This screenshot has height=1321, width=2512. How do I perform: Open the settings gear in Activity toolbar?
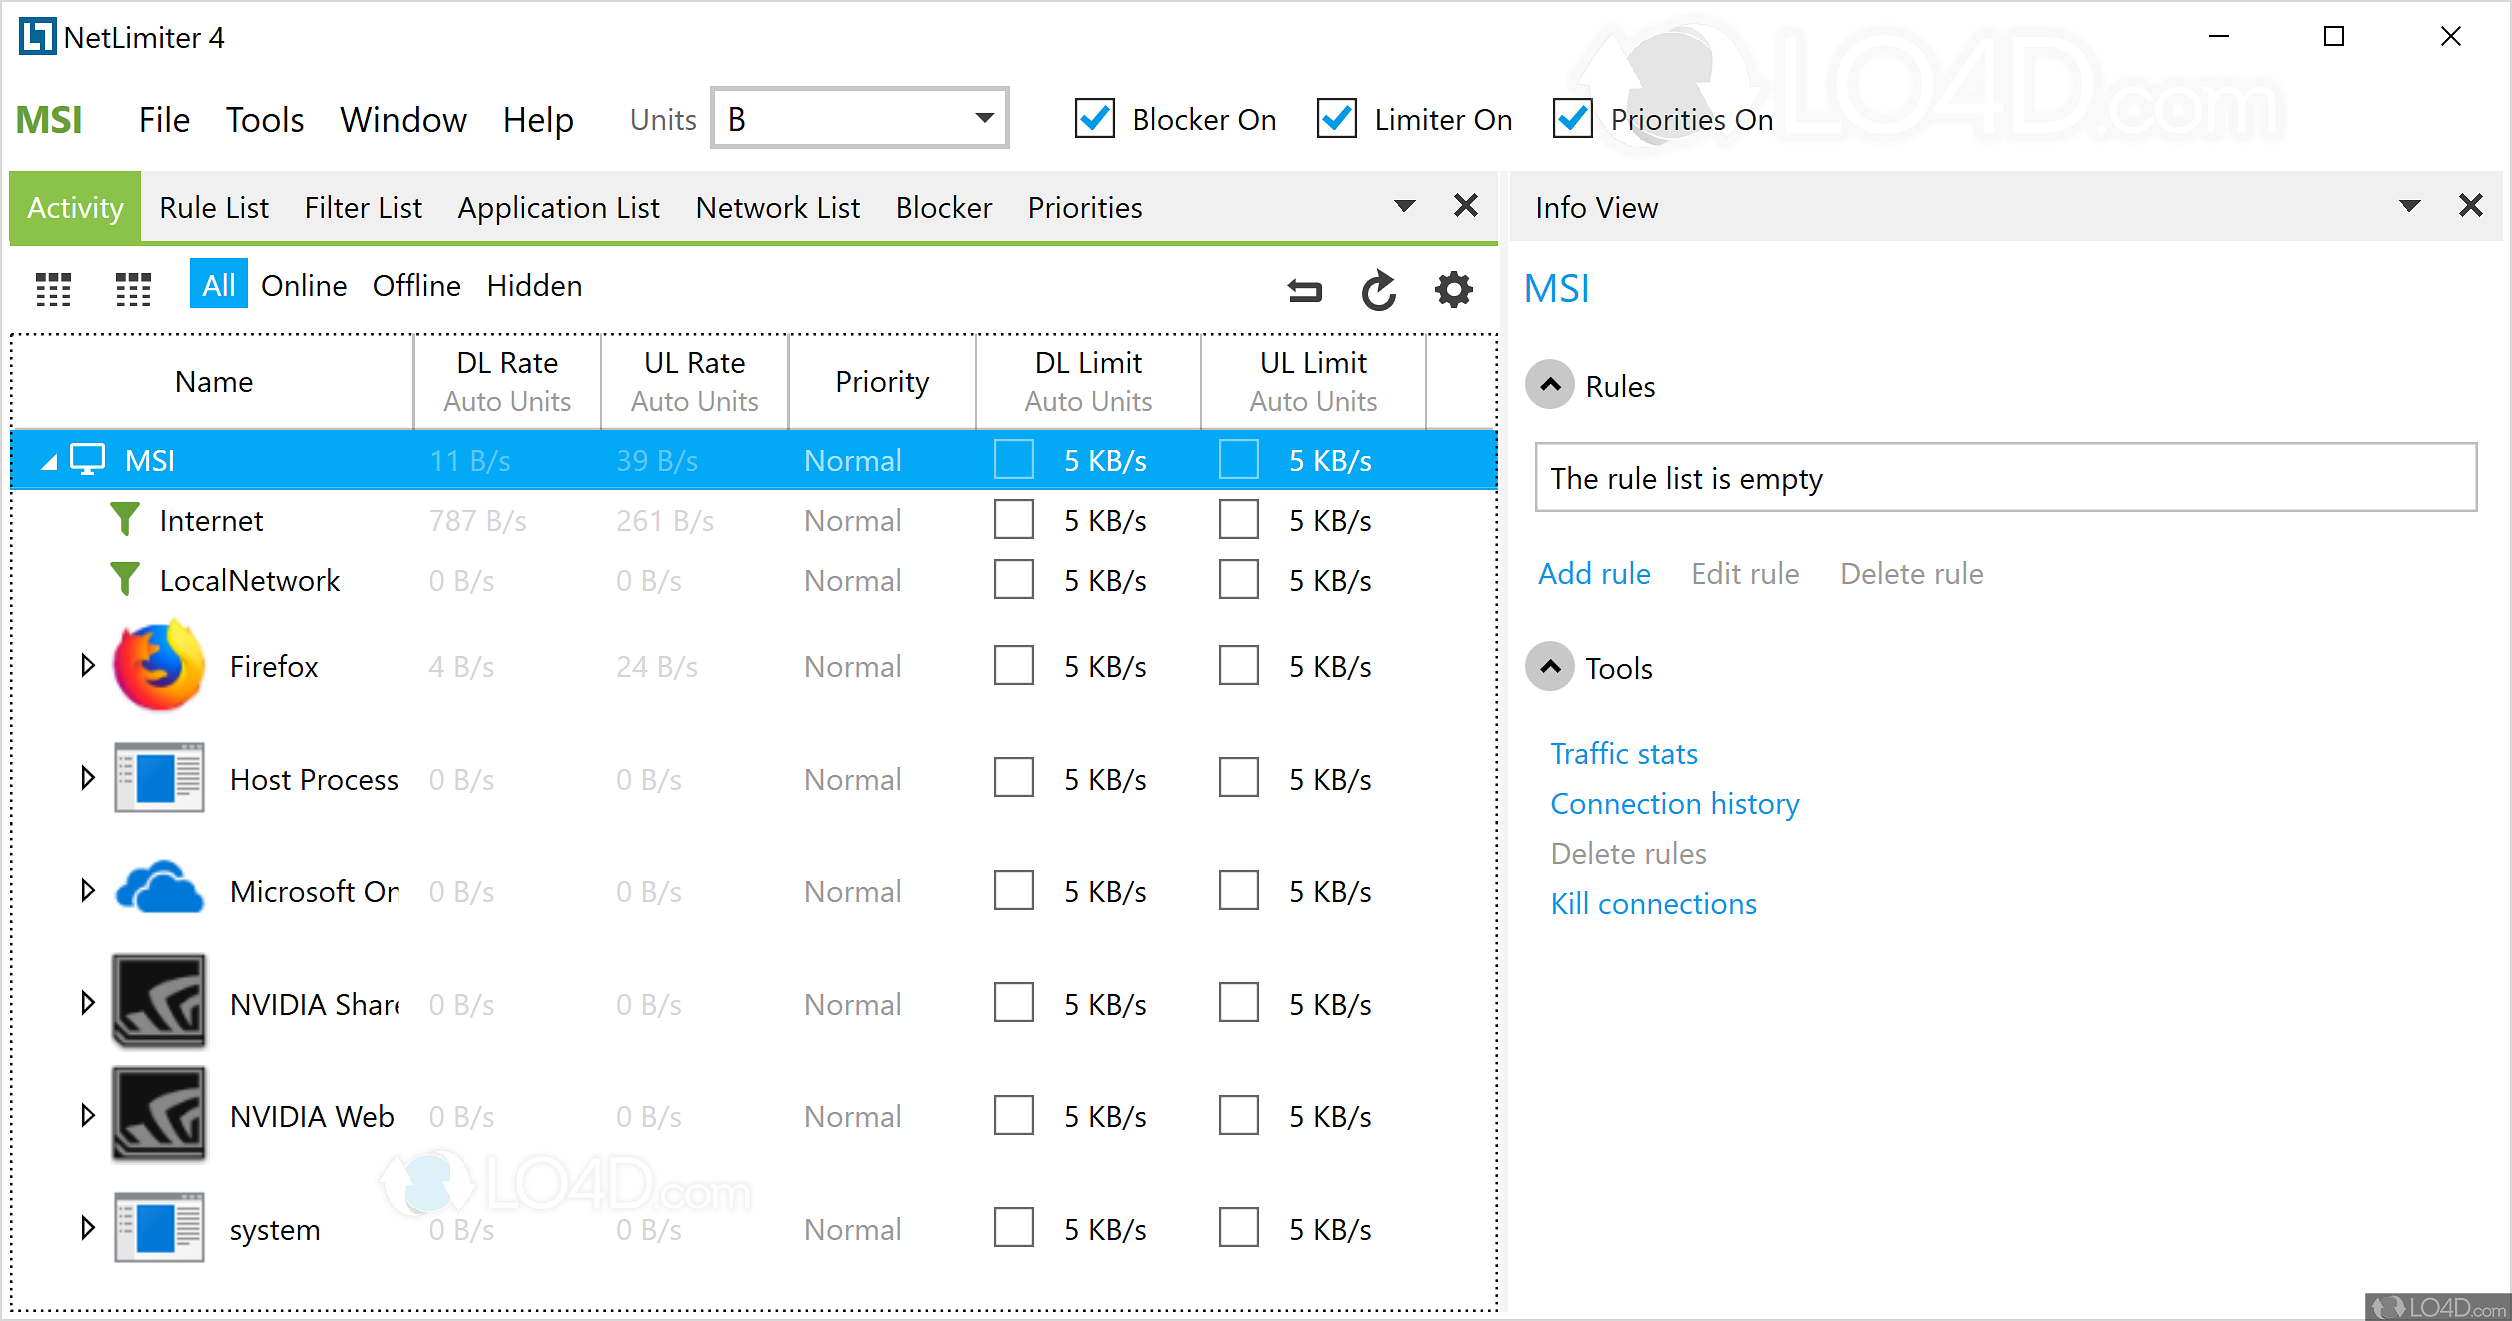click(1453, 289)
